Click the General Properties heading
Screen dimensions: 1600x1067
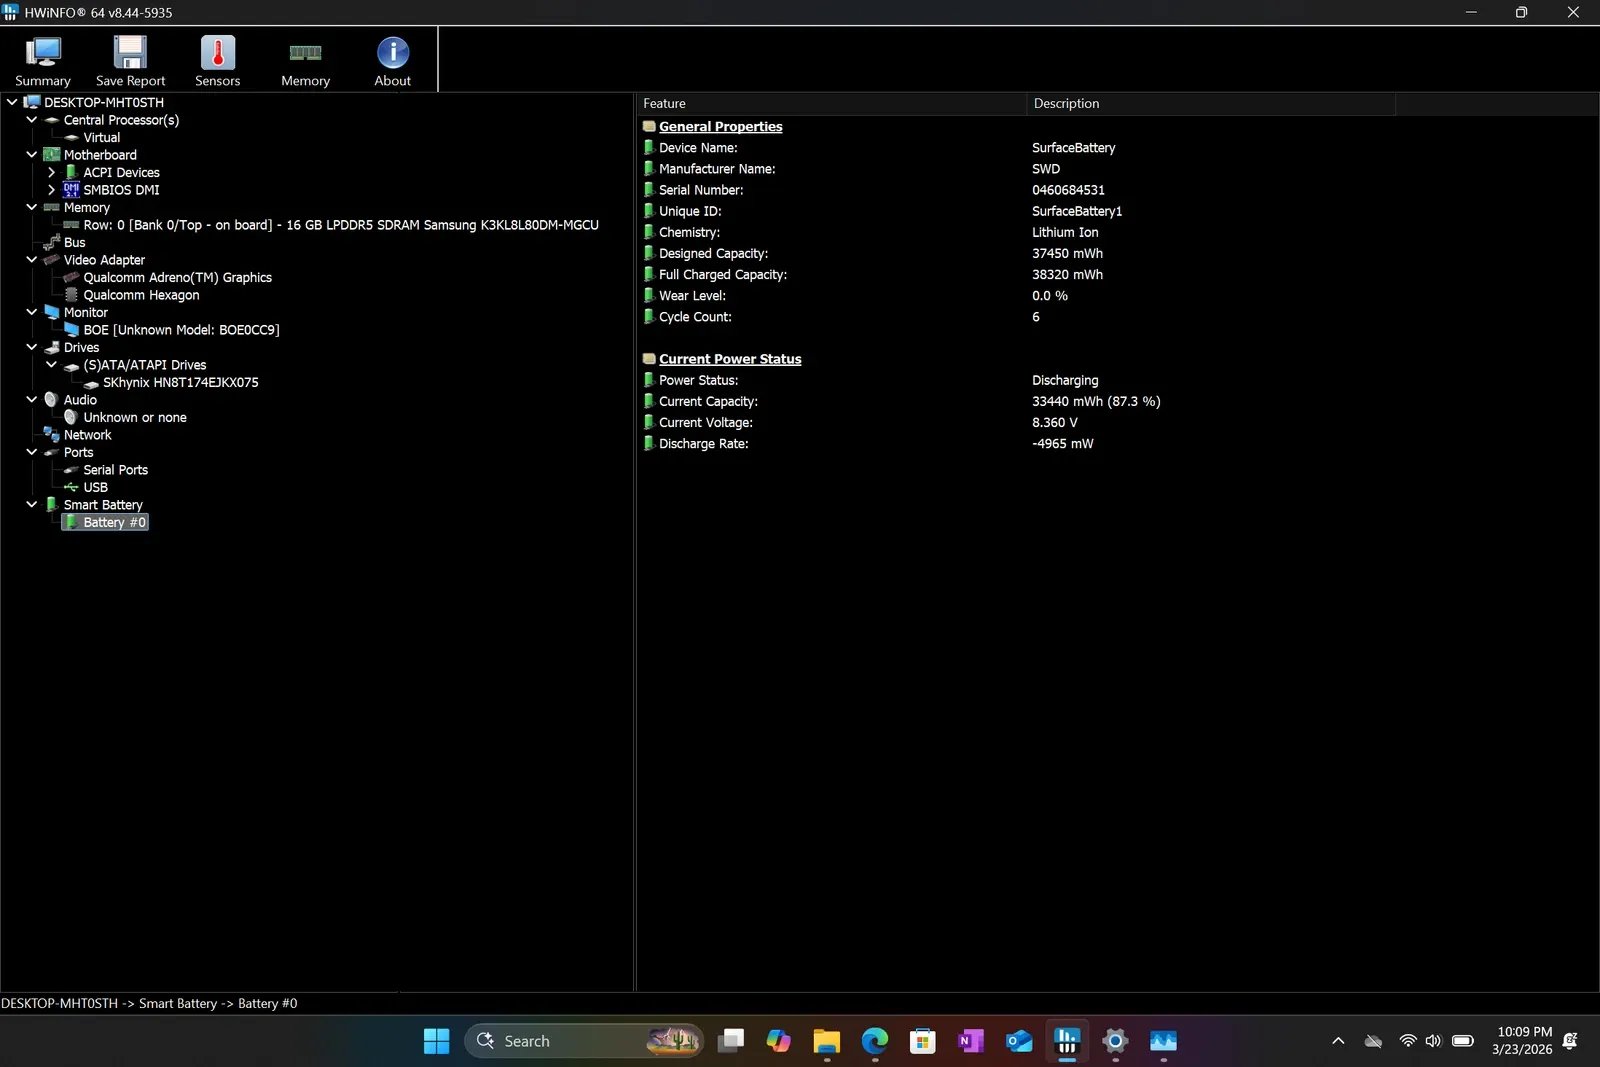(x=721, y=126)
